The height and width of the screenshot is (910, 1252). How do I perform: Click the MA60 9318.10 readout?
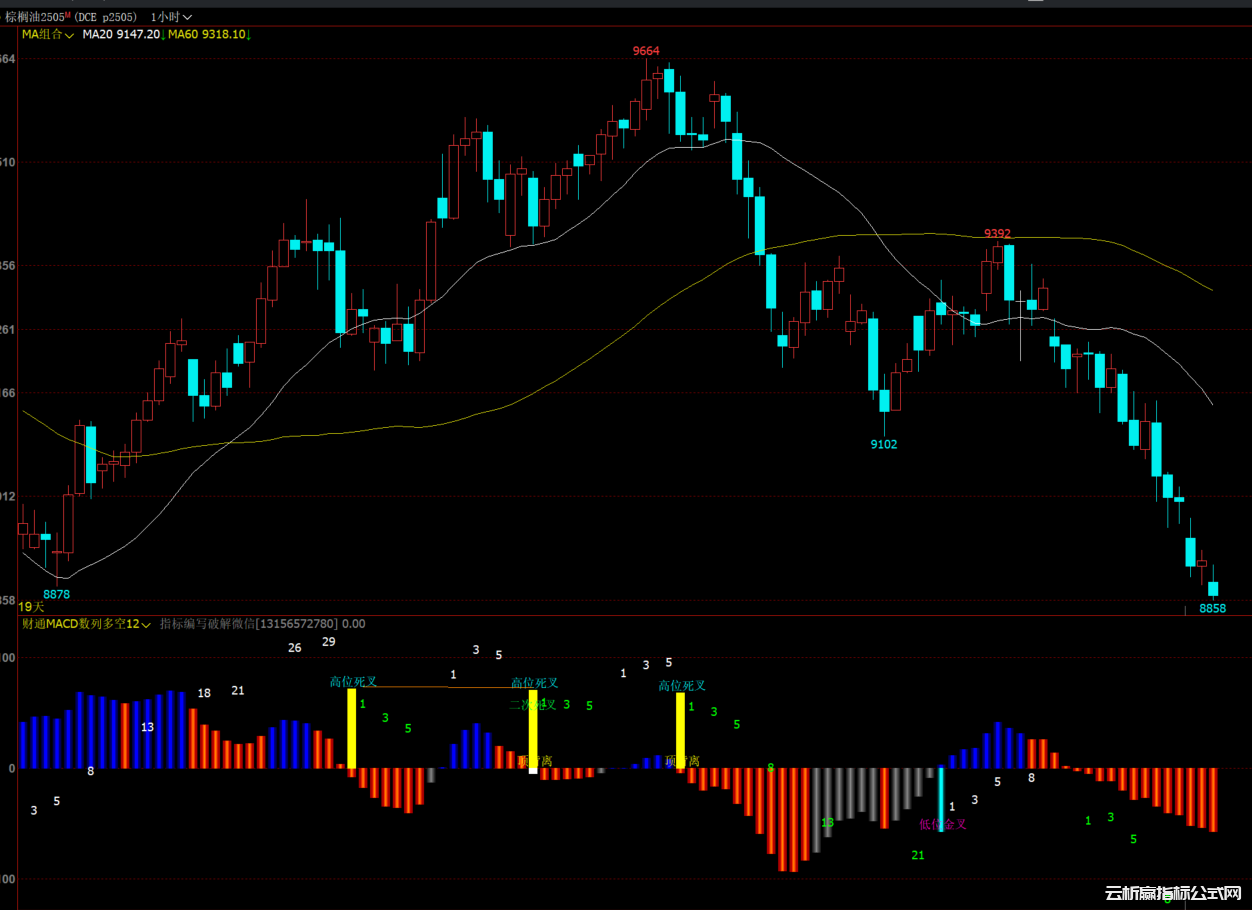[207, 34]
